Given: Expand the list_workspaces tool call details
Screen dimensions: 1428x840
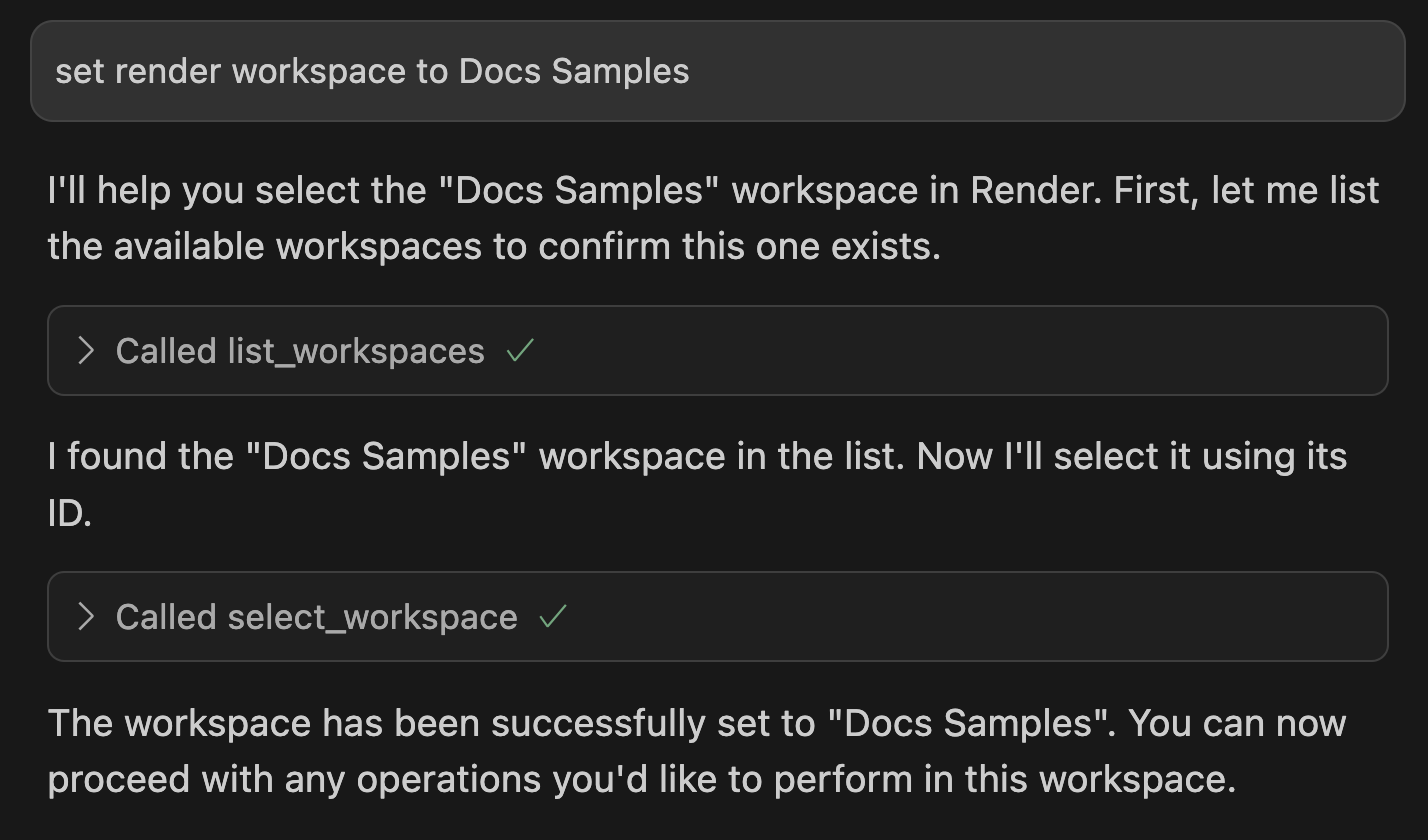Looking at the screenshot, I should (x=300, y=351).
